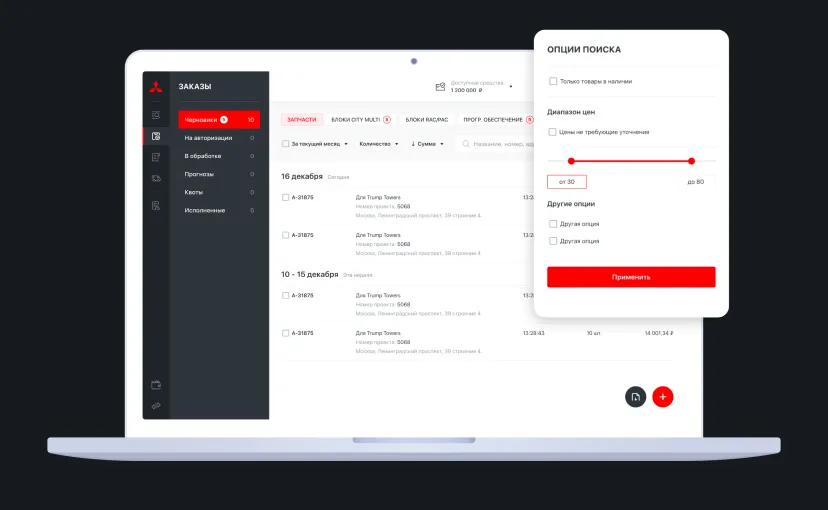Expand the 'За текущий месяц' dropdown
The width and height of the screenshot is (828, 510).
319,144
